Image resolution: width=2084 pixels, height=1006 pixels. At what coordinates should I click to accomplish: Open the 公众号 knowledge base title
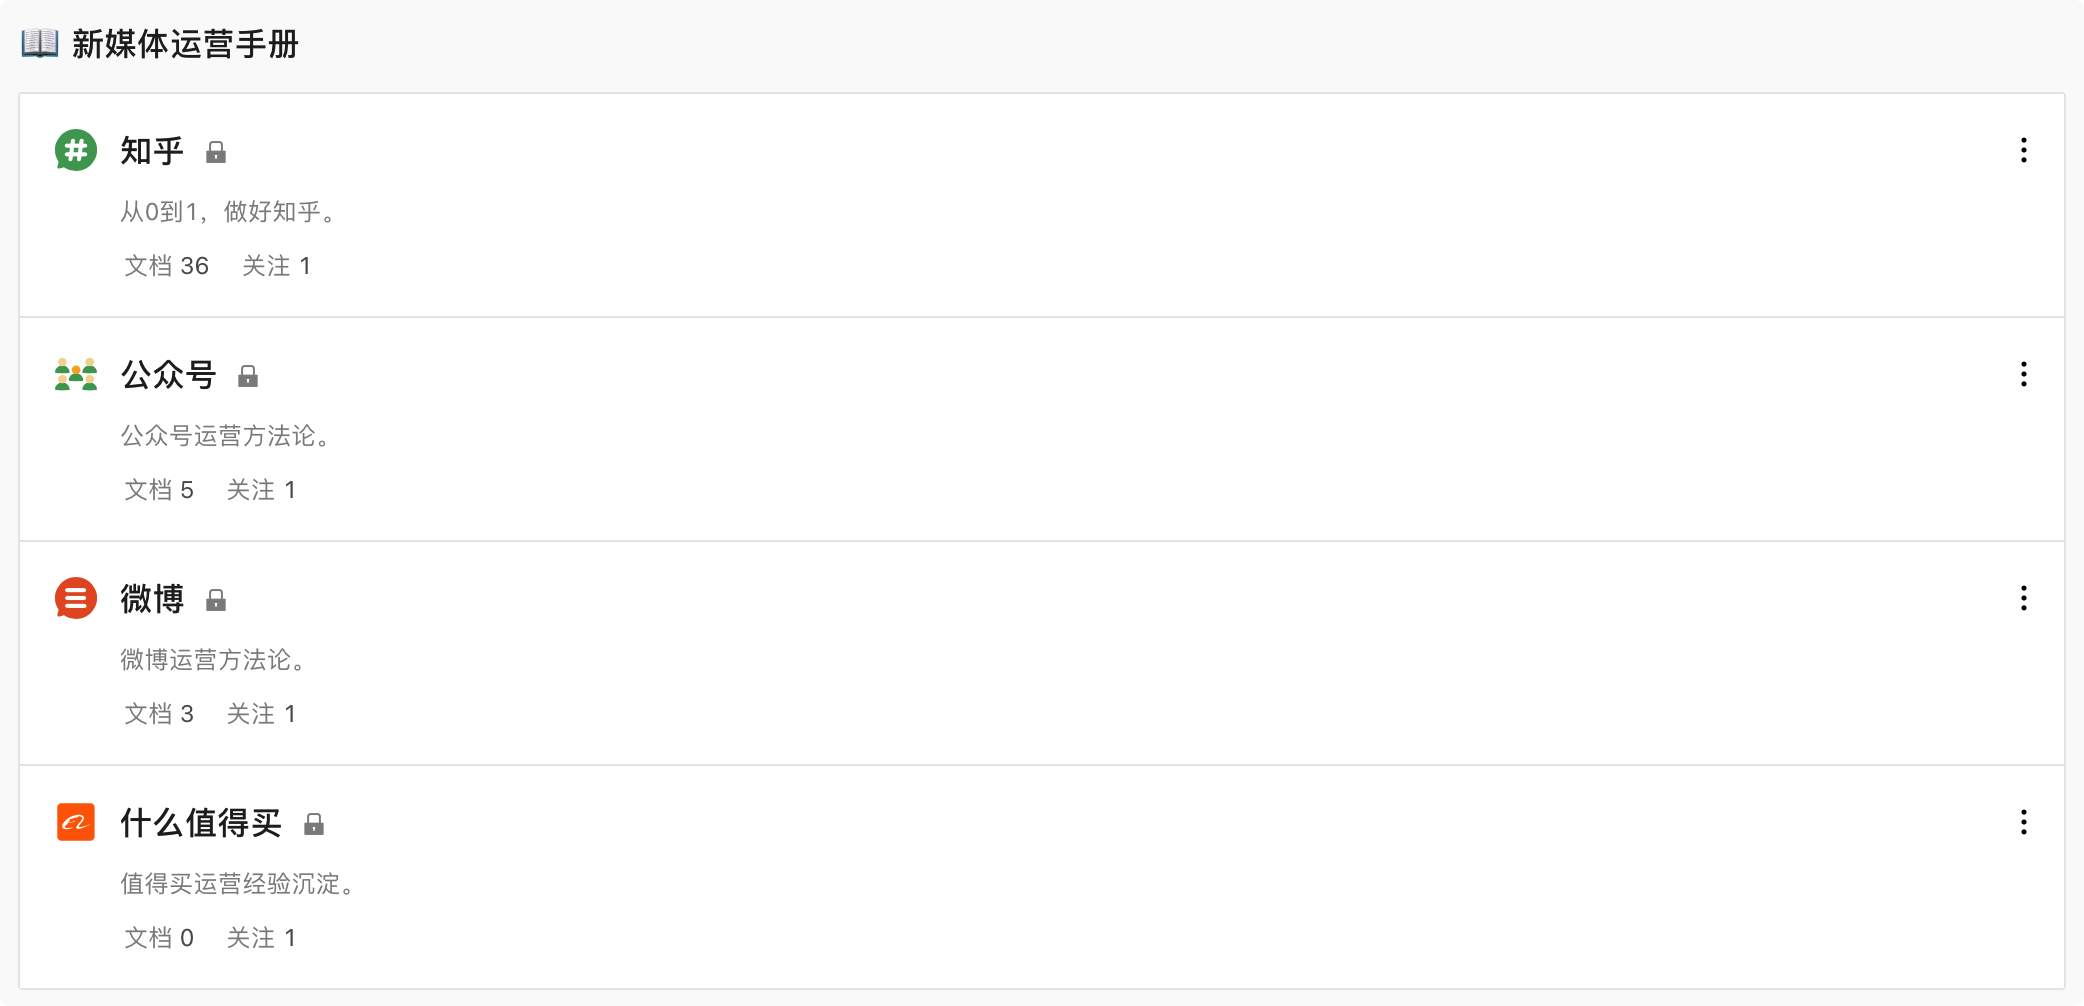(168, 375)
